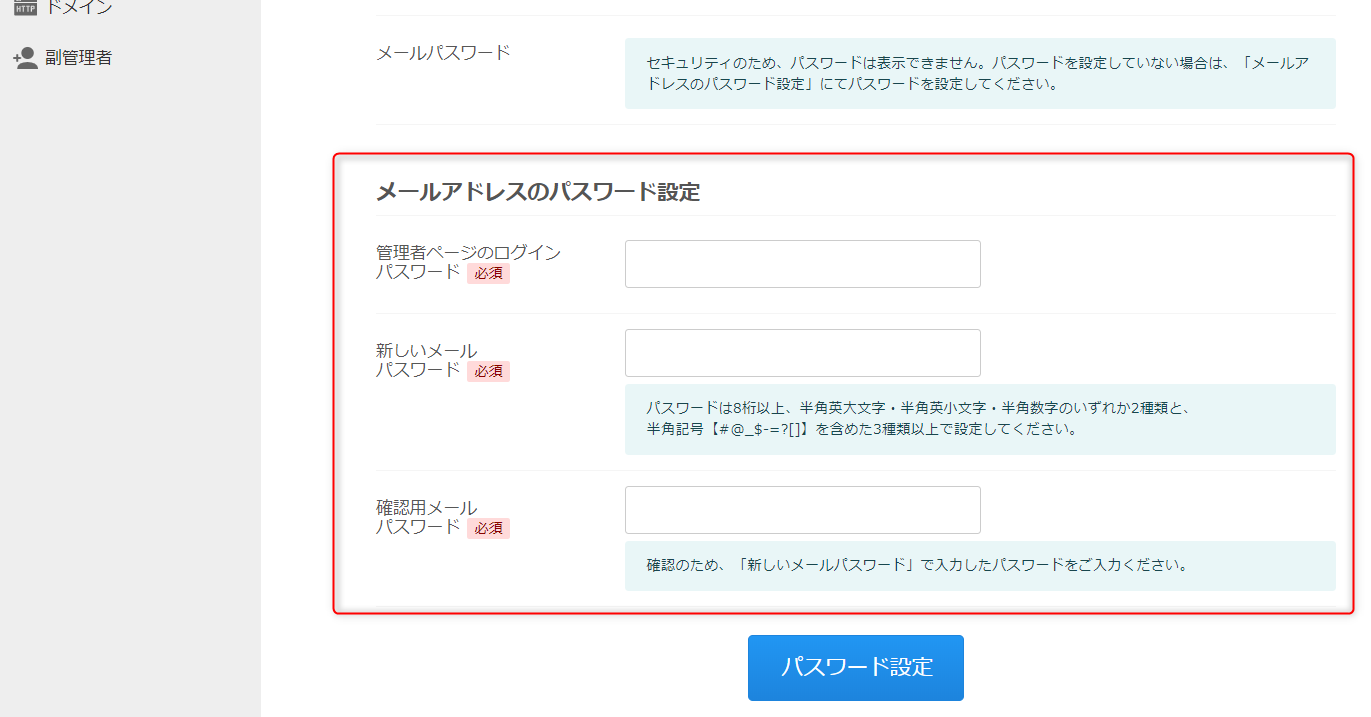The image size is (1371, 717).
Task: Click 必須 badge beside 新しいメールパスワード
Action: [488, 371]
